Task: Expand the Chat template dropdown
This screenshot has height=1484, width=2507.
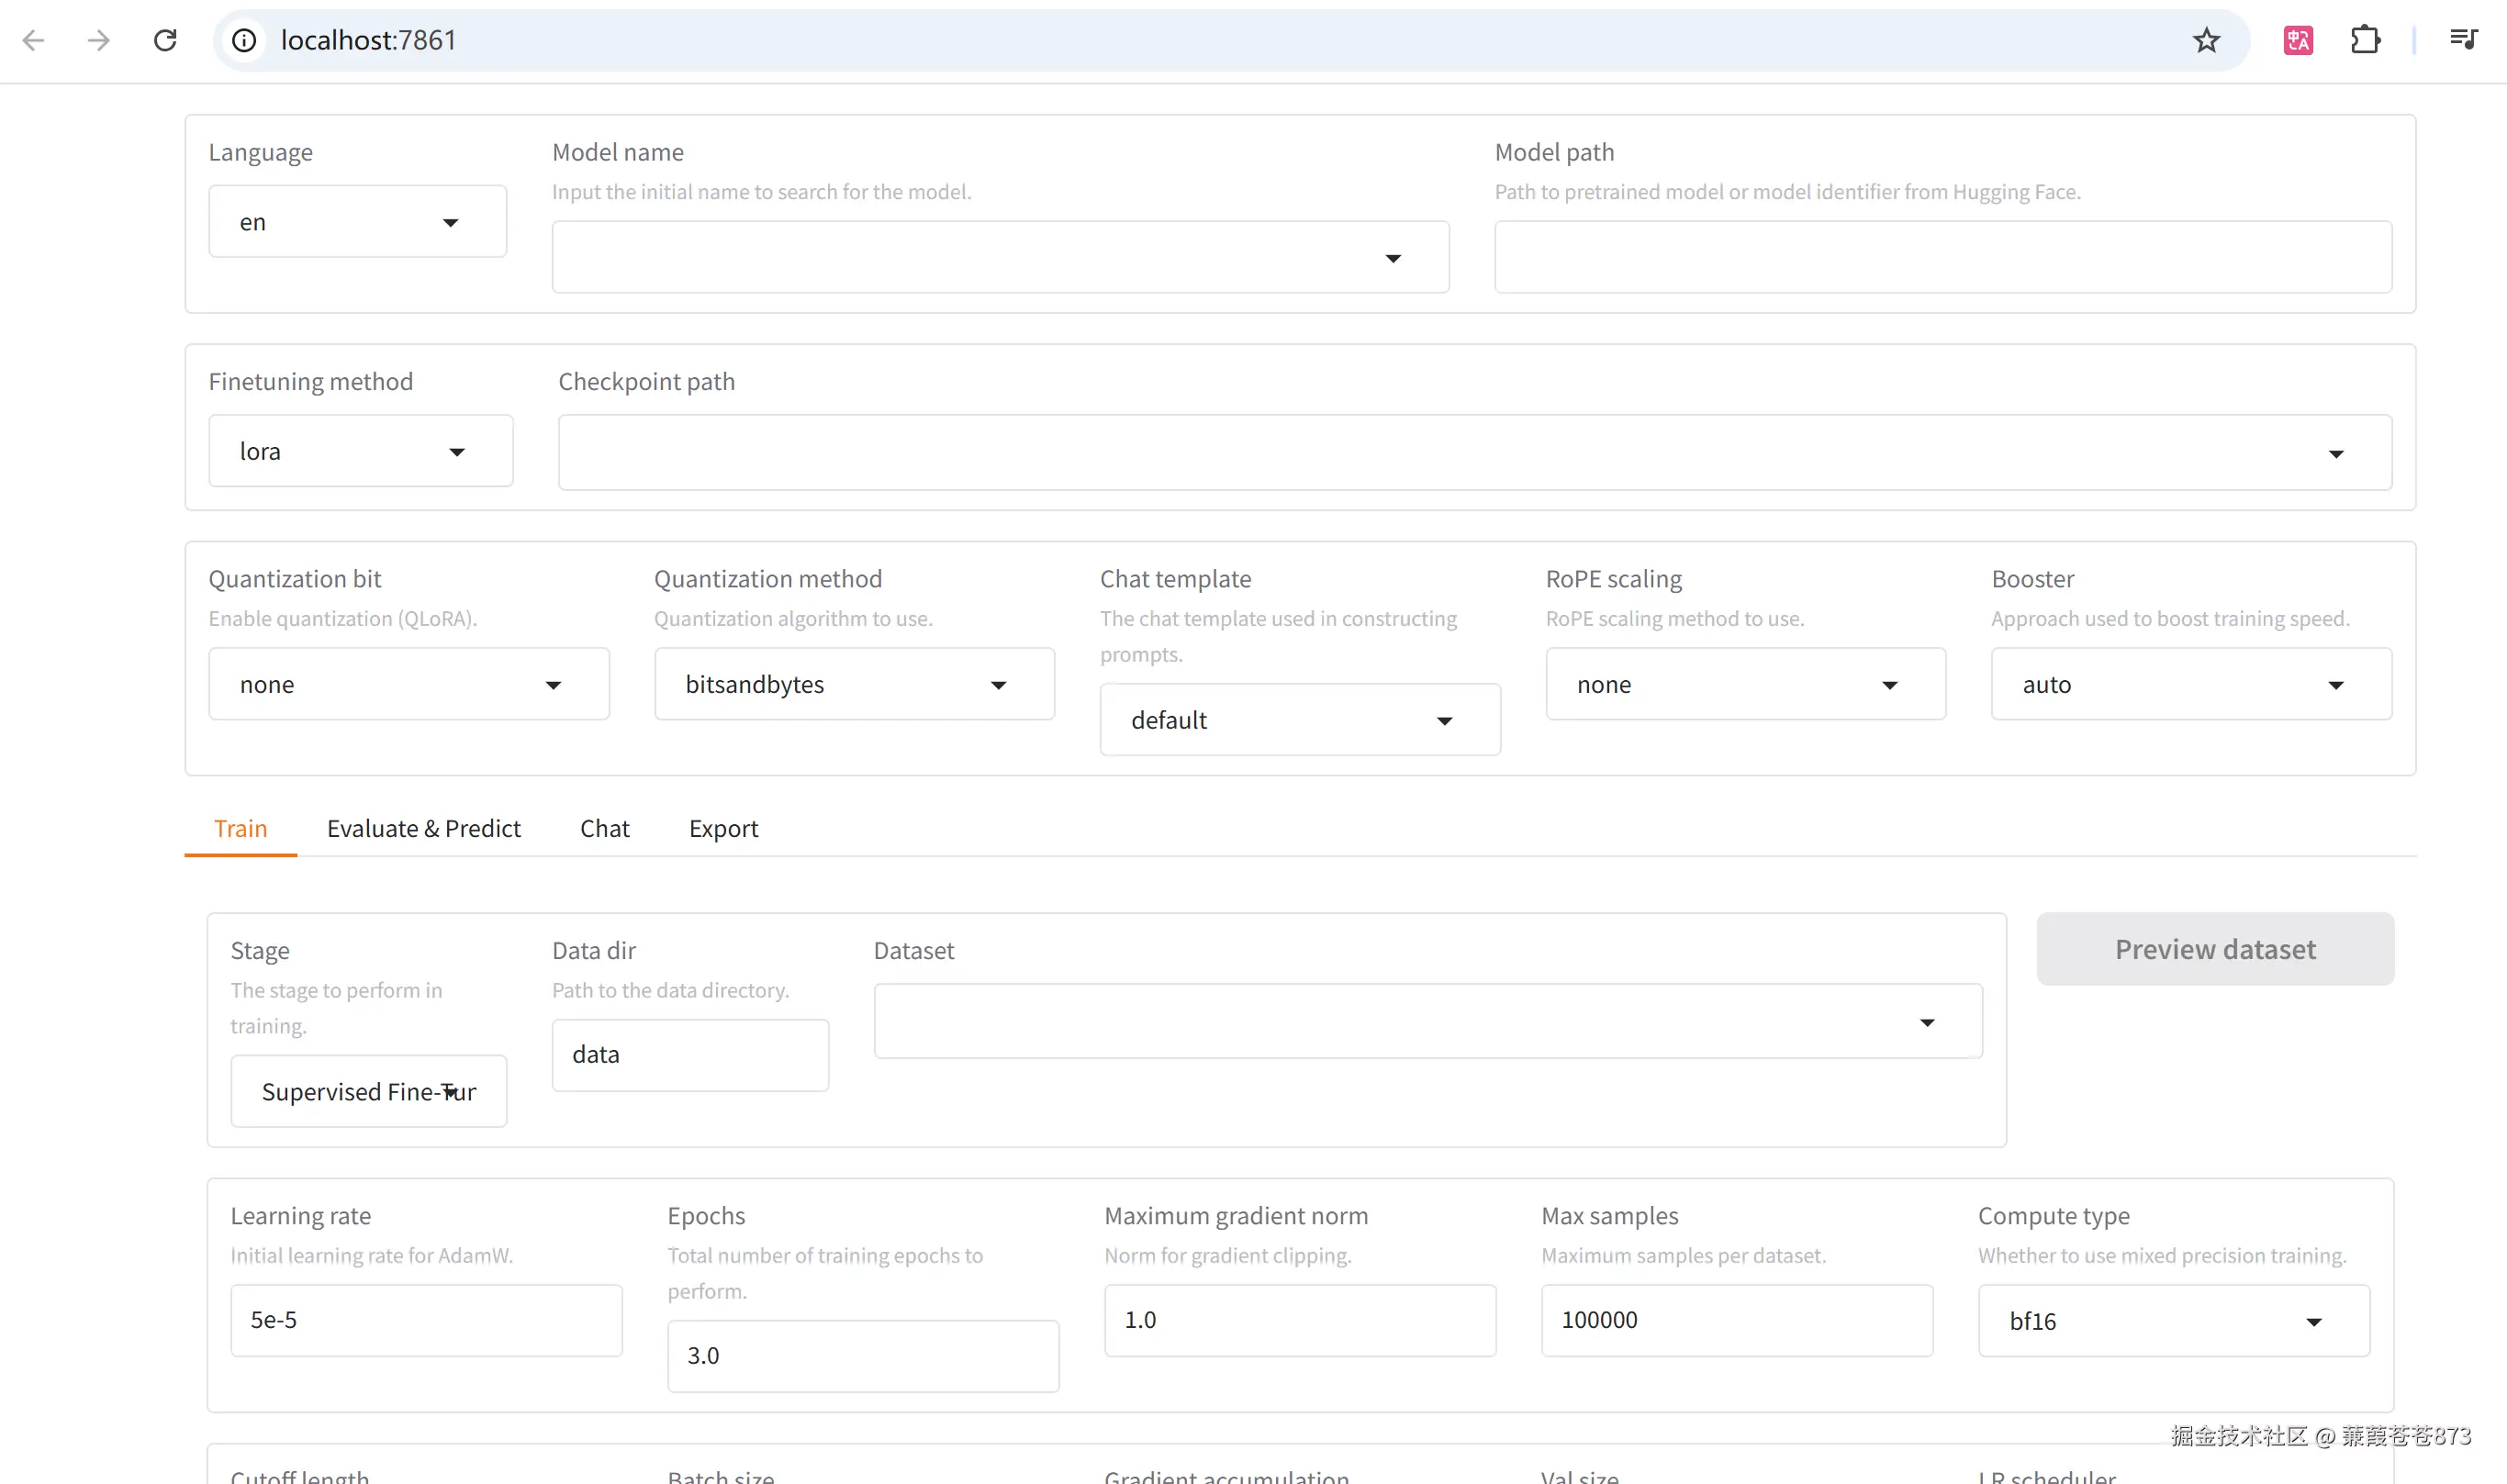Action: [1299, 721]
